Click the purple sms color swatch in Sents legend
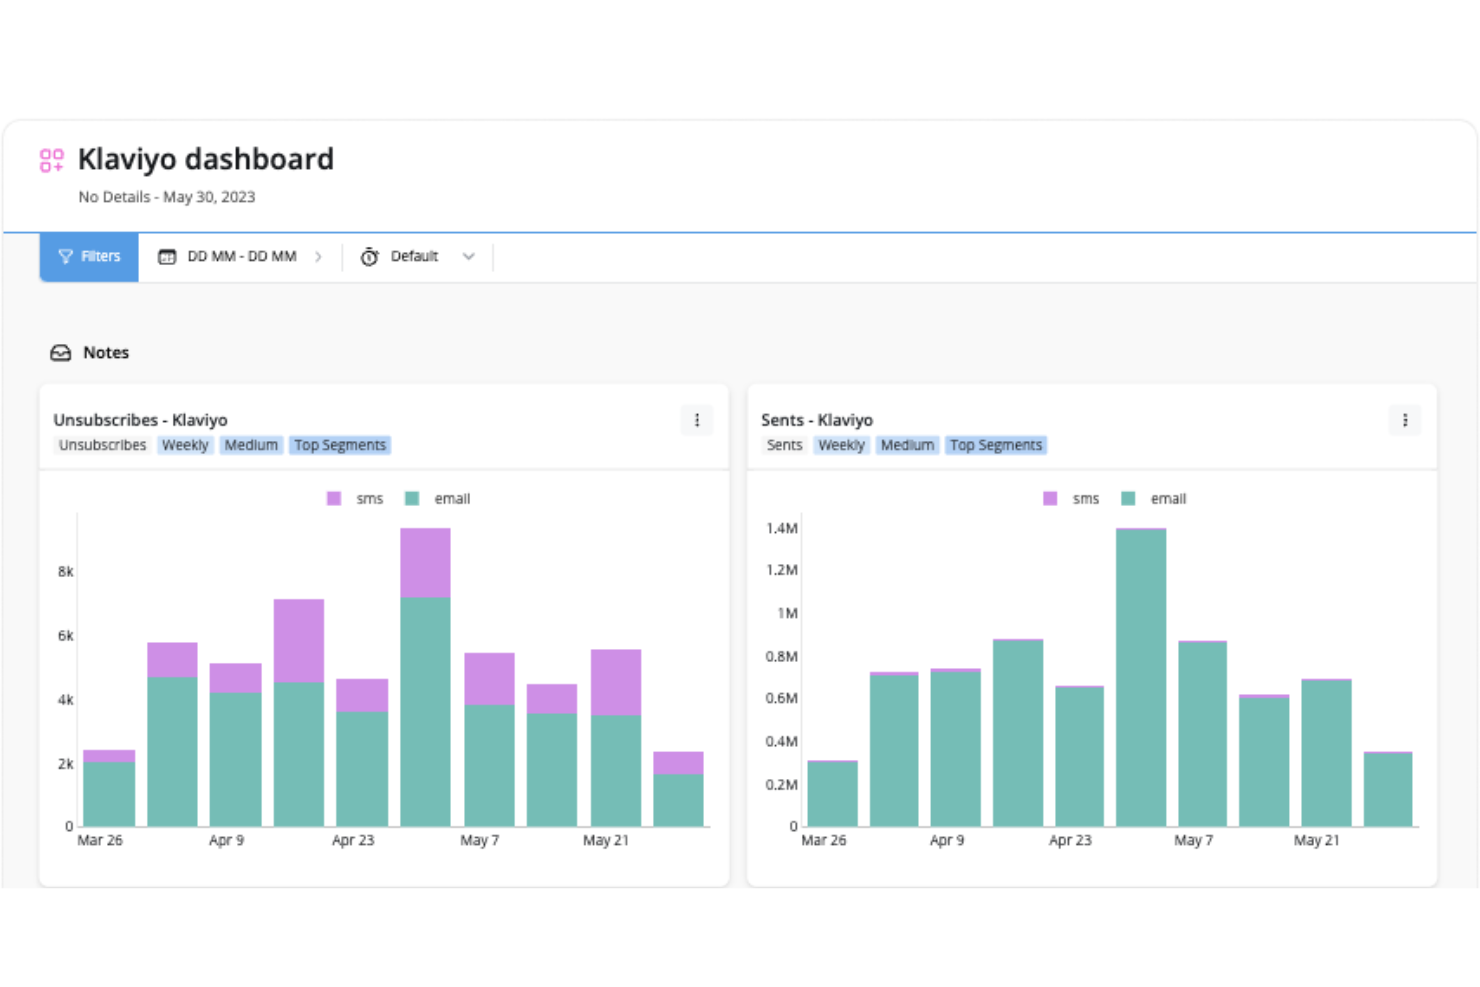Screen dimensions: 1480x987 [1050, 498]
